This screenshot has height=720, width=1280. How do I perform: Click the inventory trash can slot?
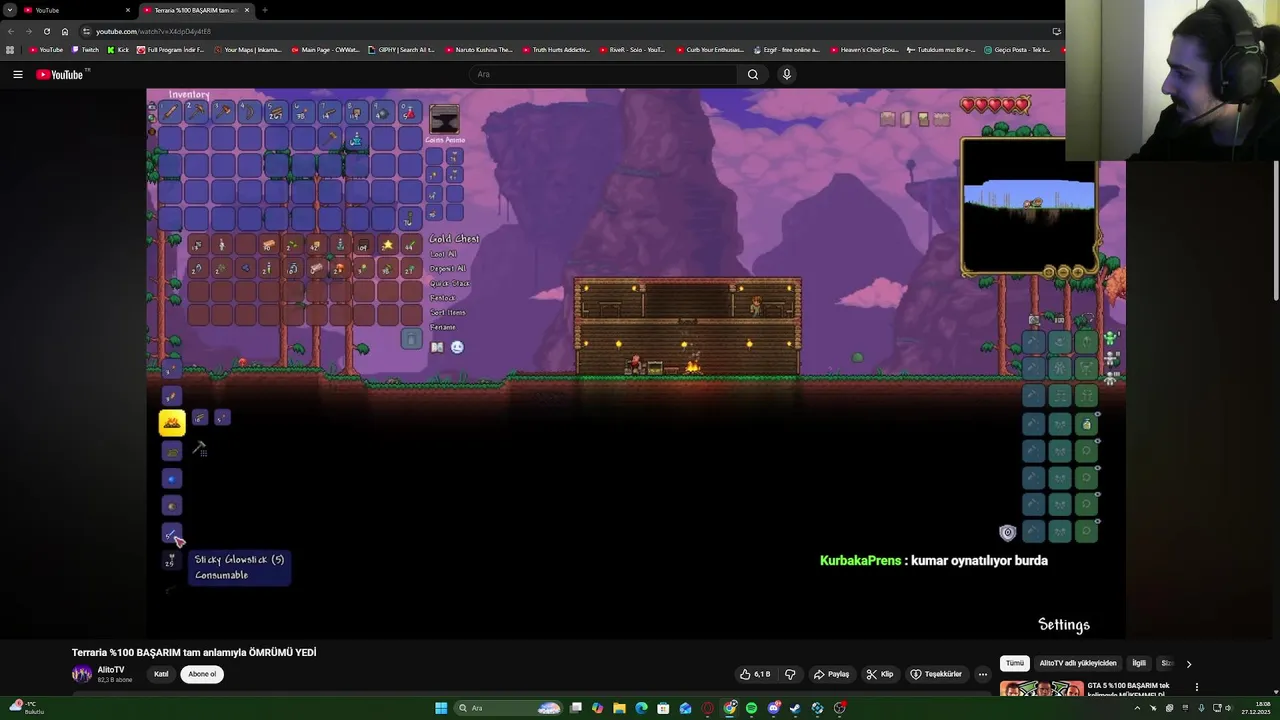click(x=411, y=339)
